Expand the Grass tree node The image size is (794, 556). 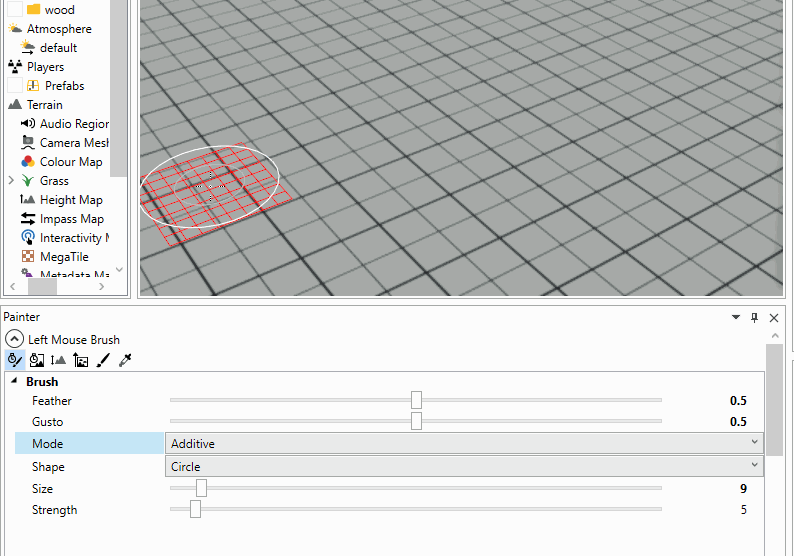pos(11,180)
